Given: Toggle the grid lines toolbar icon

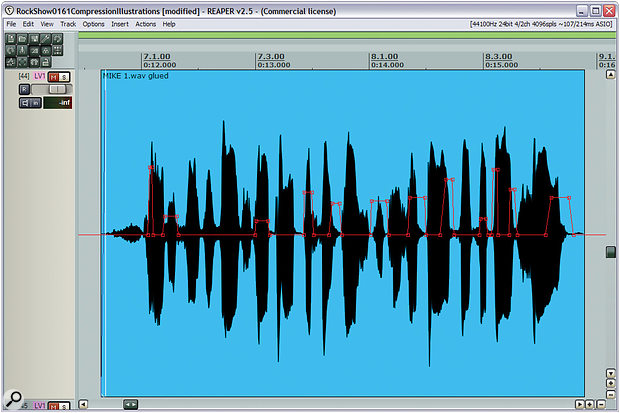Looking at the screenshot, I should (23, 62).
